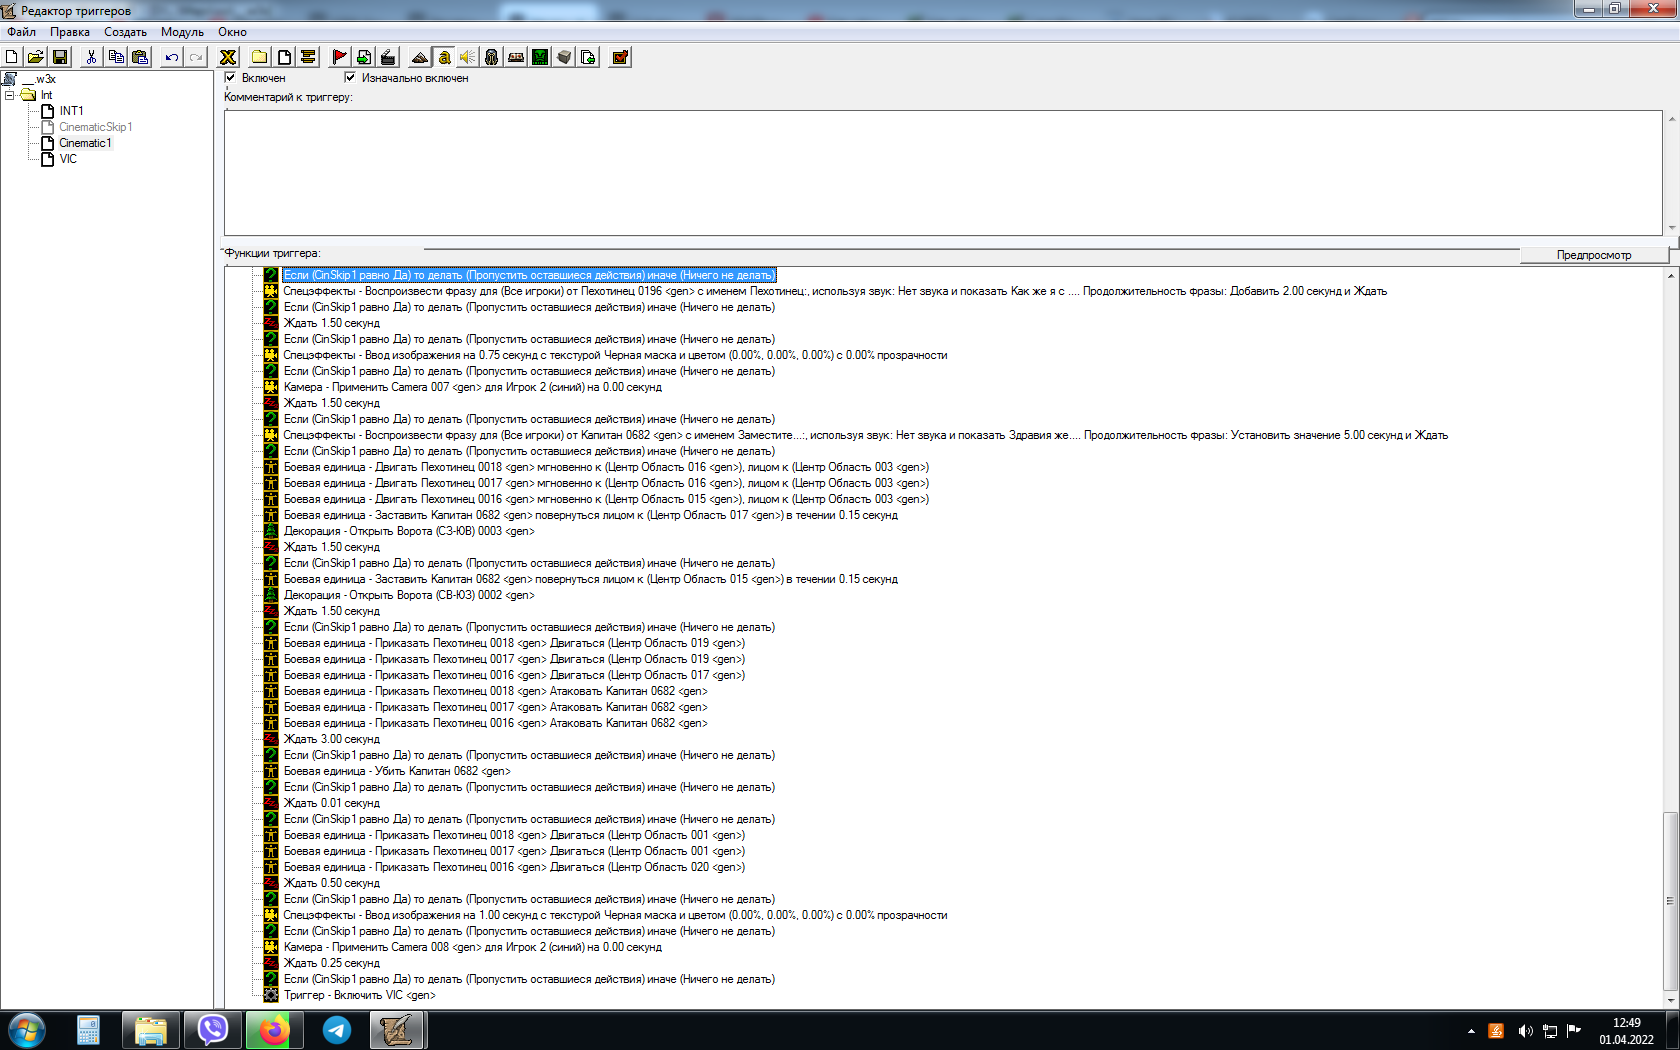Open the Import Manager icon
The image size is (1680, 1050).
[x=588, y=57]
